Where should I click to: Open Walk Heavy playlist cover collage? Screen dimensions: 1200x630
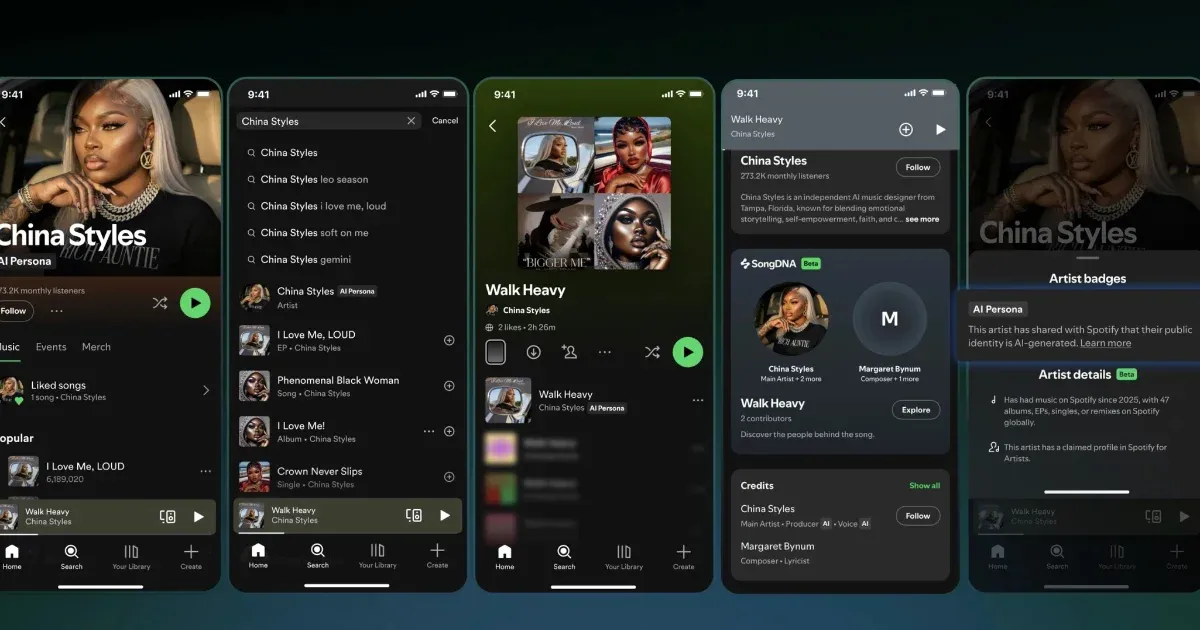[594, 193]
